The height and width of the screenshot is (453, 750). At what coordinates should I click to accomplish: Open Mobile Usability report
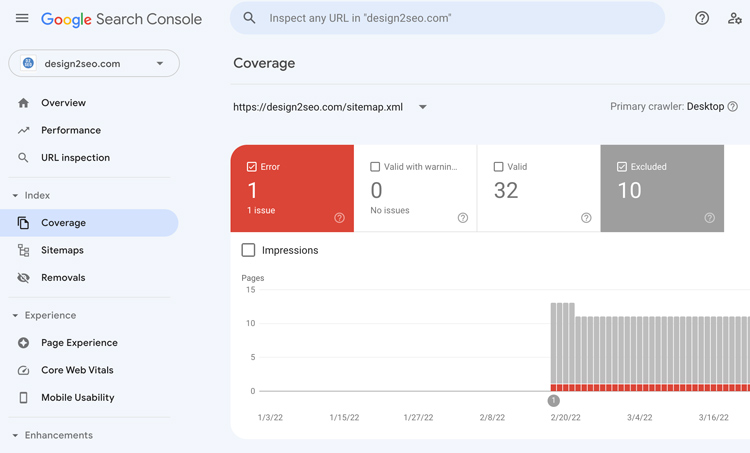point(77,398)
